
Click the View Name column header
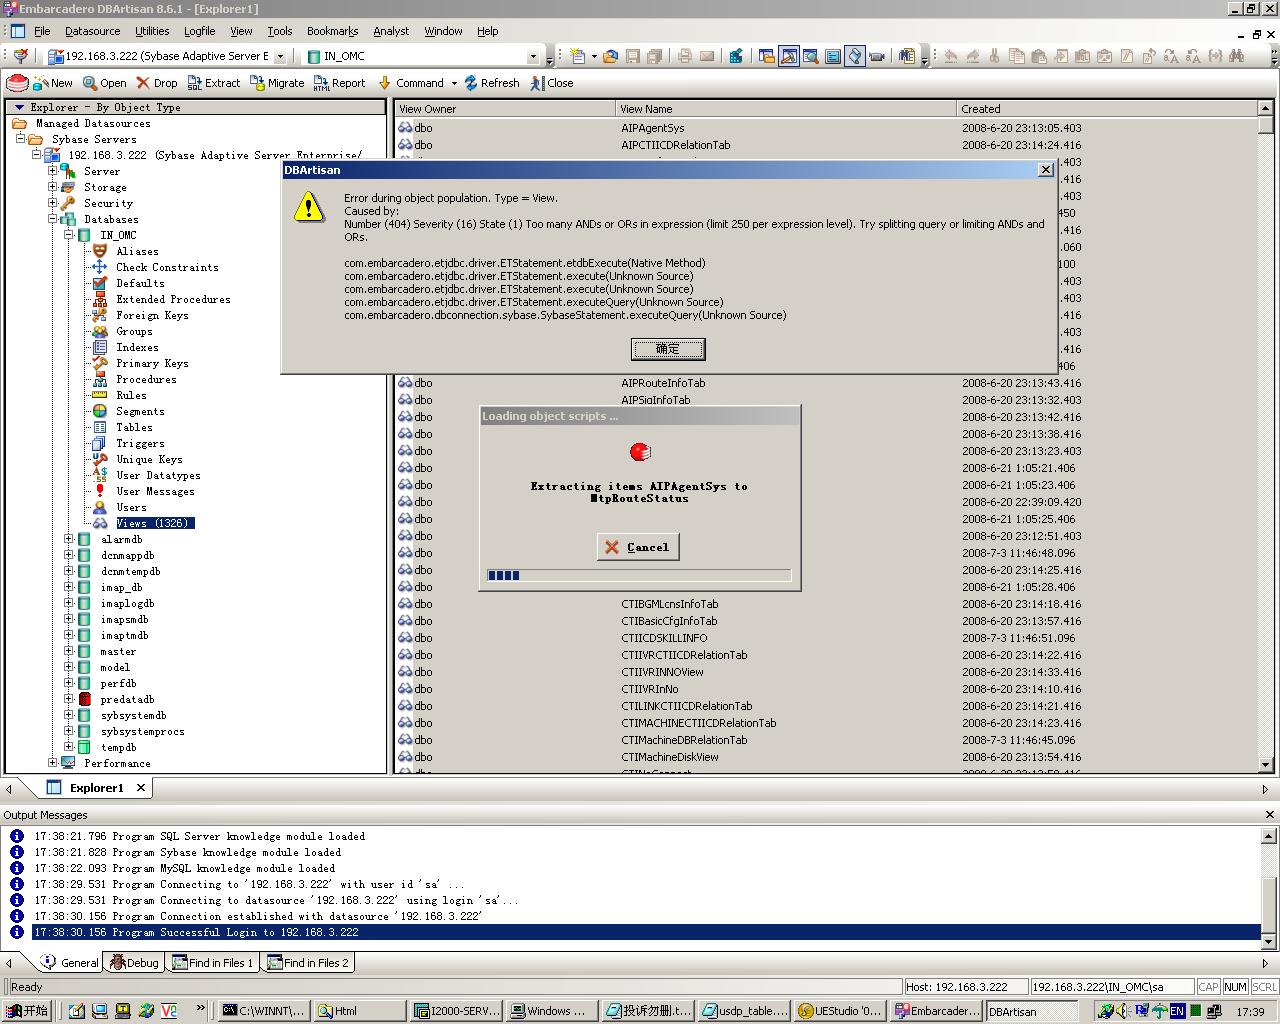tap(785, 109)
